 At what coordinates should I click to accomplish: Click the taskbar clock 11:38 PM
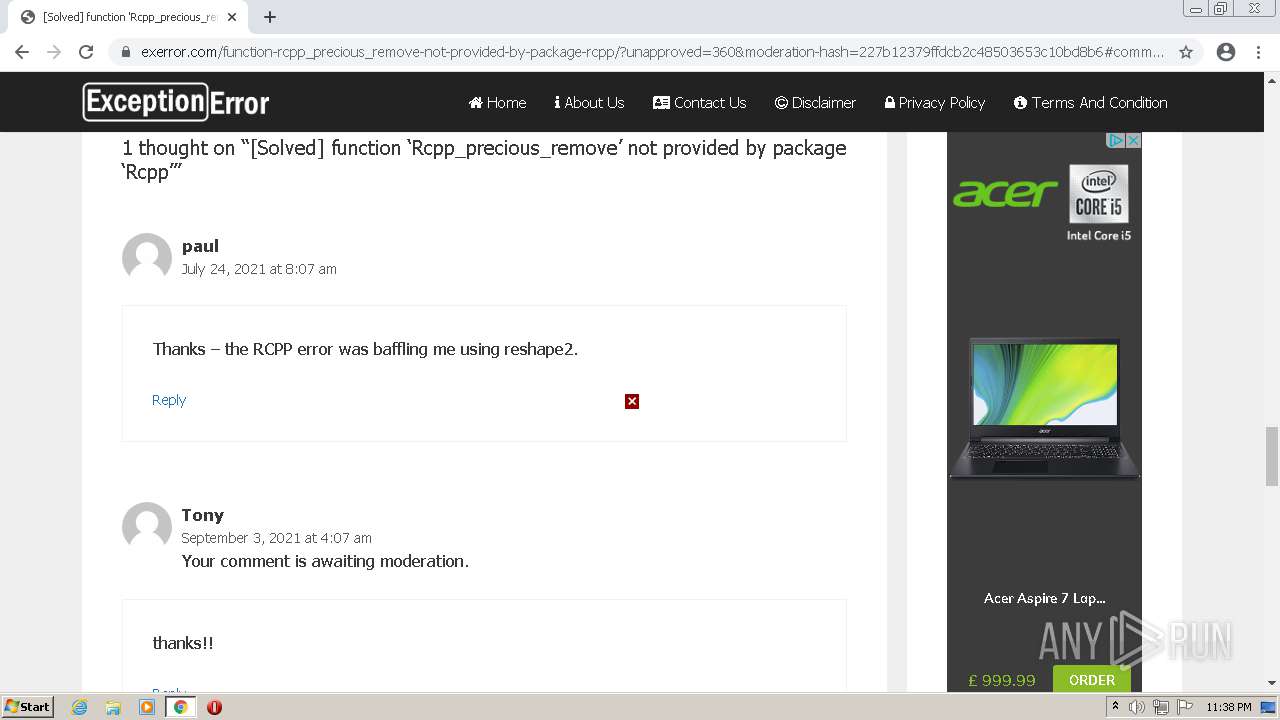pyautogui.click(x=1229, y=707)
